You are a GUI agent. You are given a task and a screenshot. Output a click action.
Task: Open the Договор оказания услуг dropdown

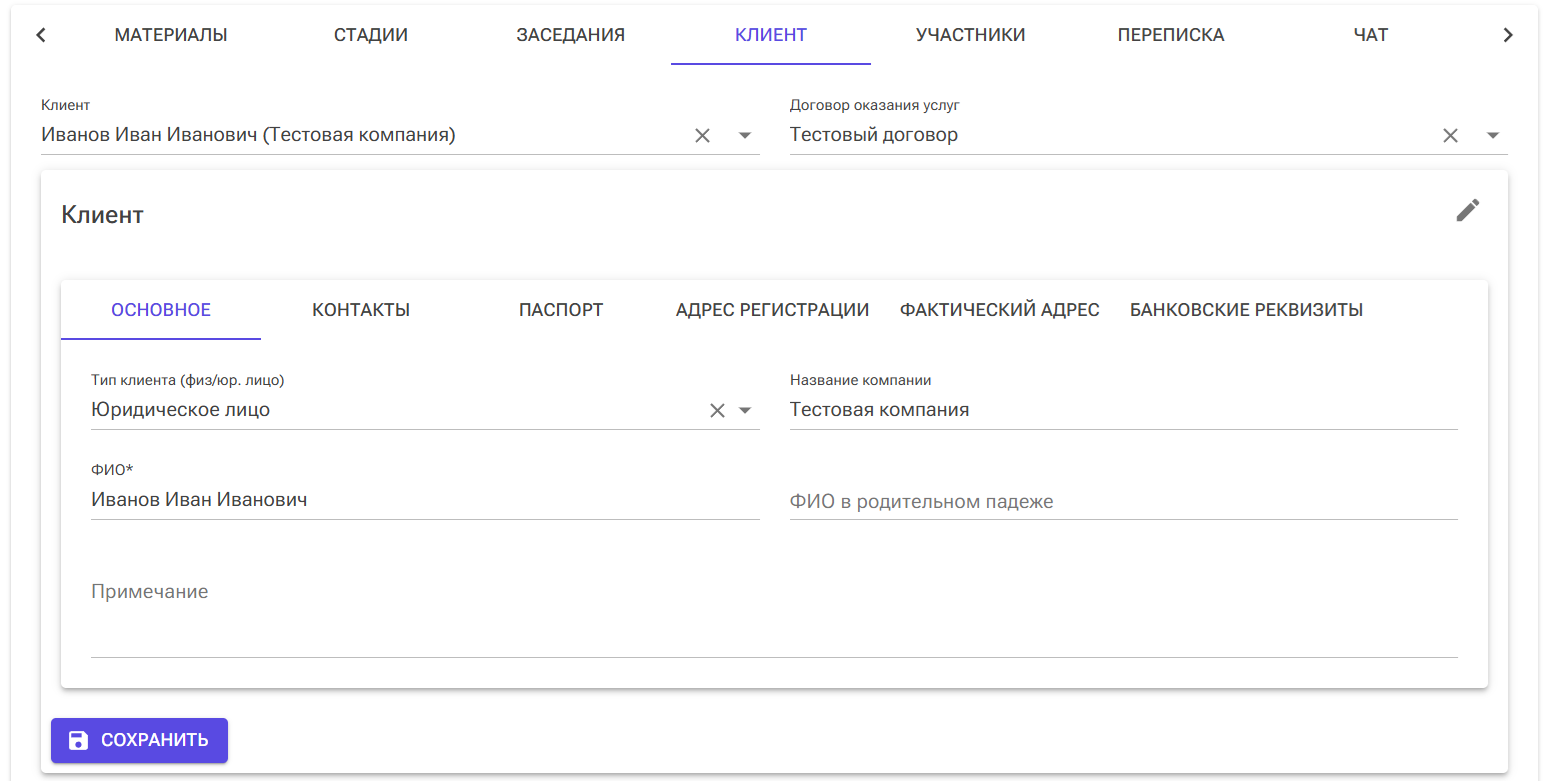1492,134
